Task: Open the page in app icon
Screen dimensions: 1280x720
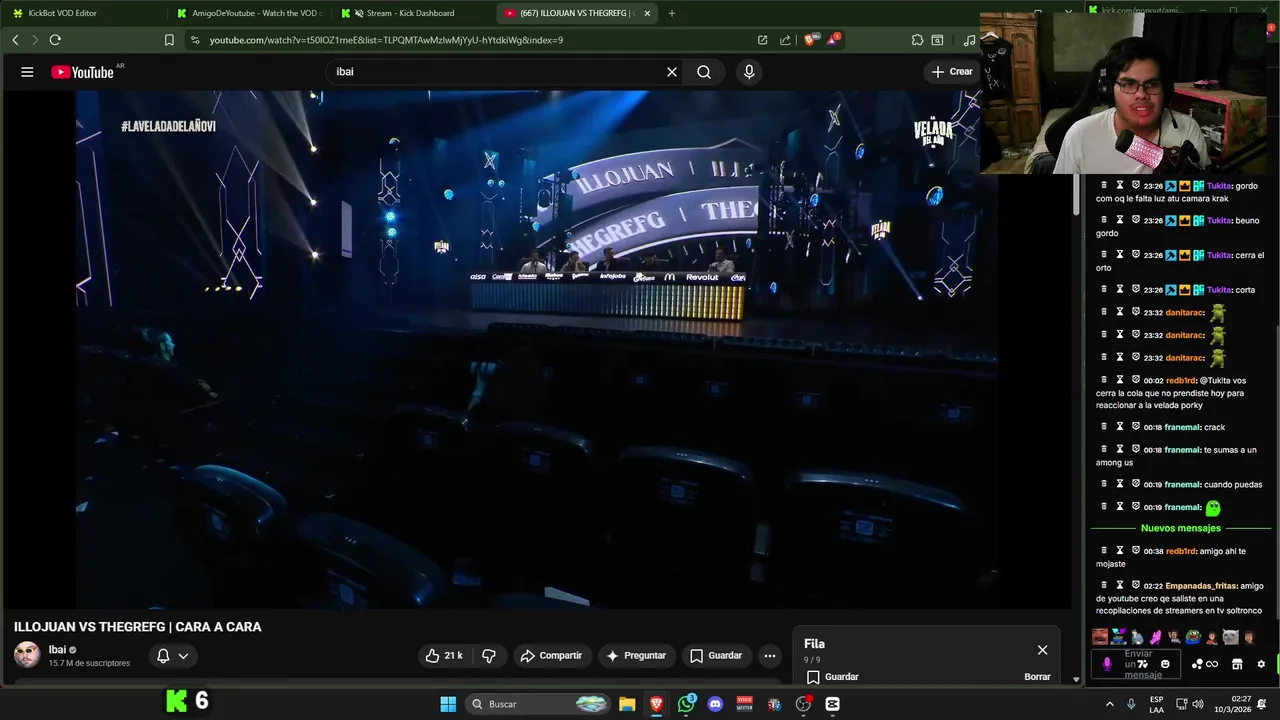Action: coord(762,40)
